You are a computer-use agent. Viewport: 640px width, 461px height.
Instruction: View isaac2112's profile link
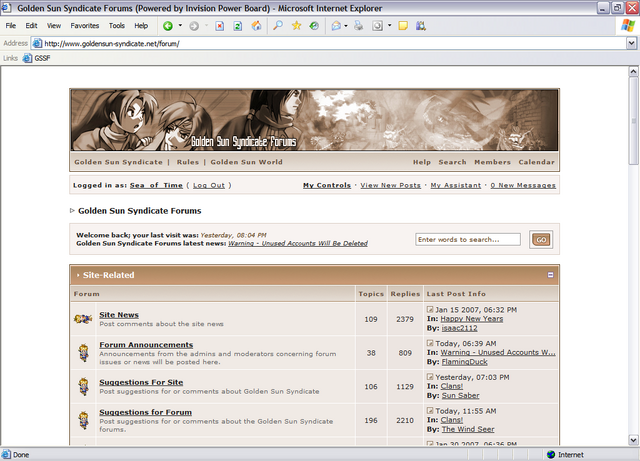click(459, 328)
